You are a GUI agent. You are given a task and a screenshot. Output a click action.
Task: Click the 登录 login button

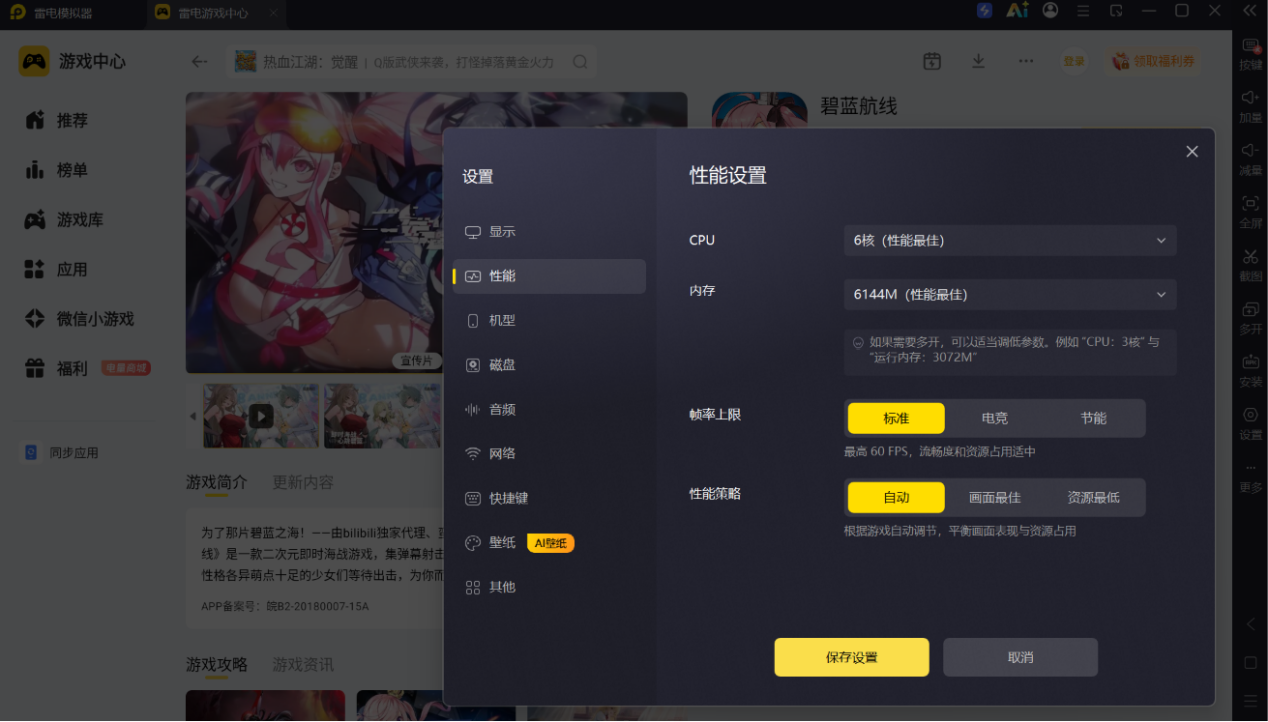coord(1074,61)
